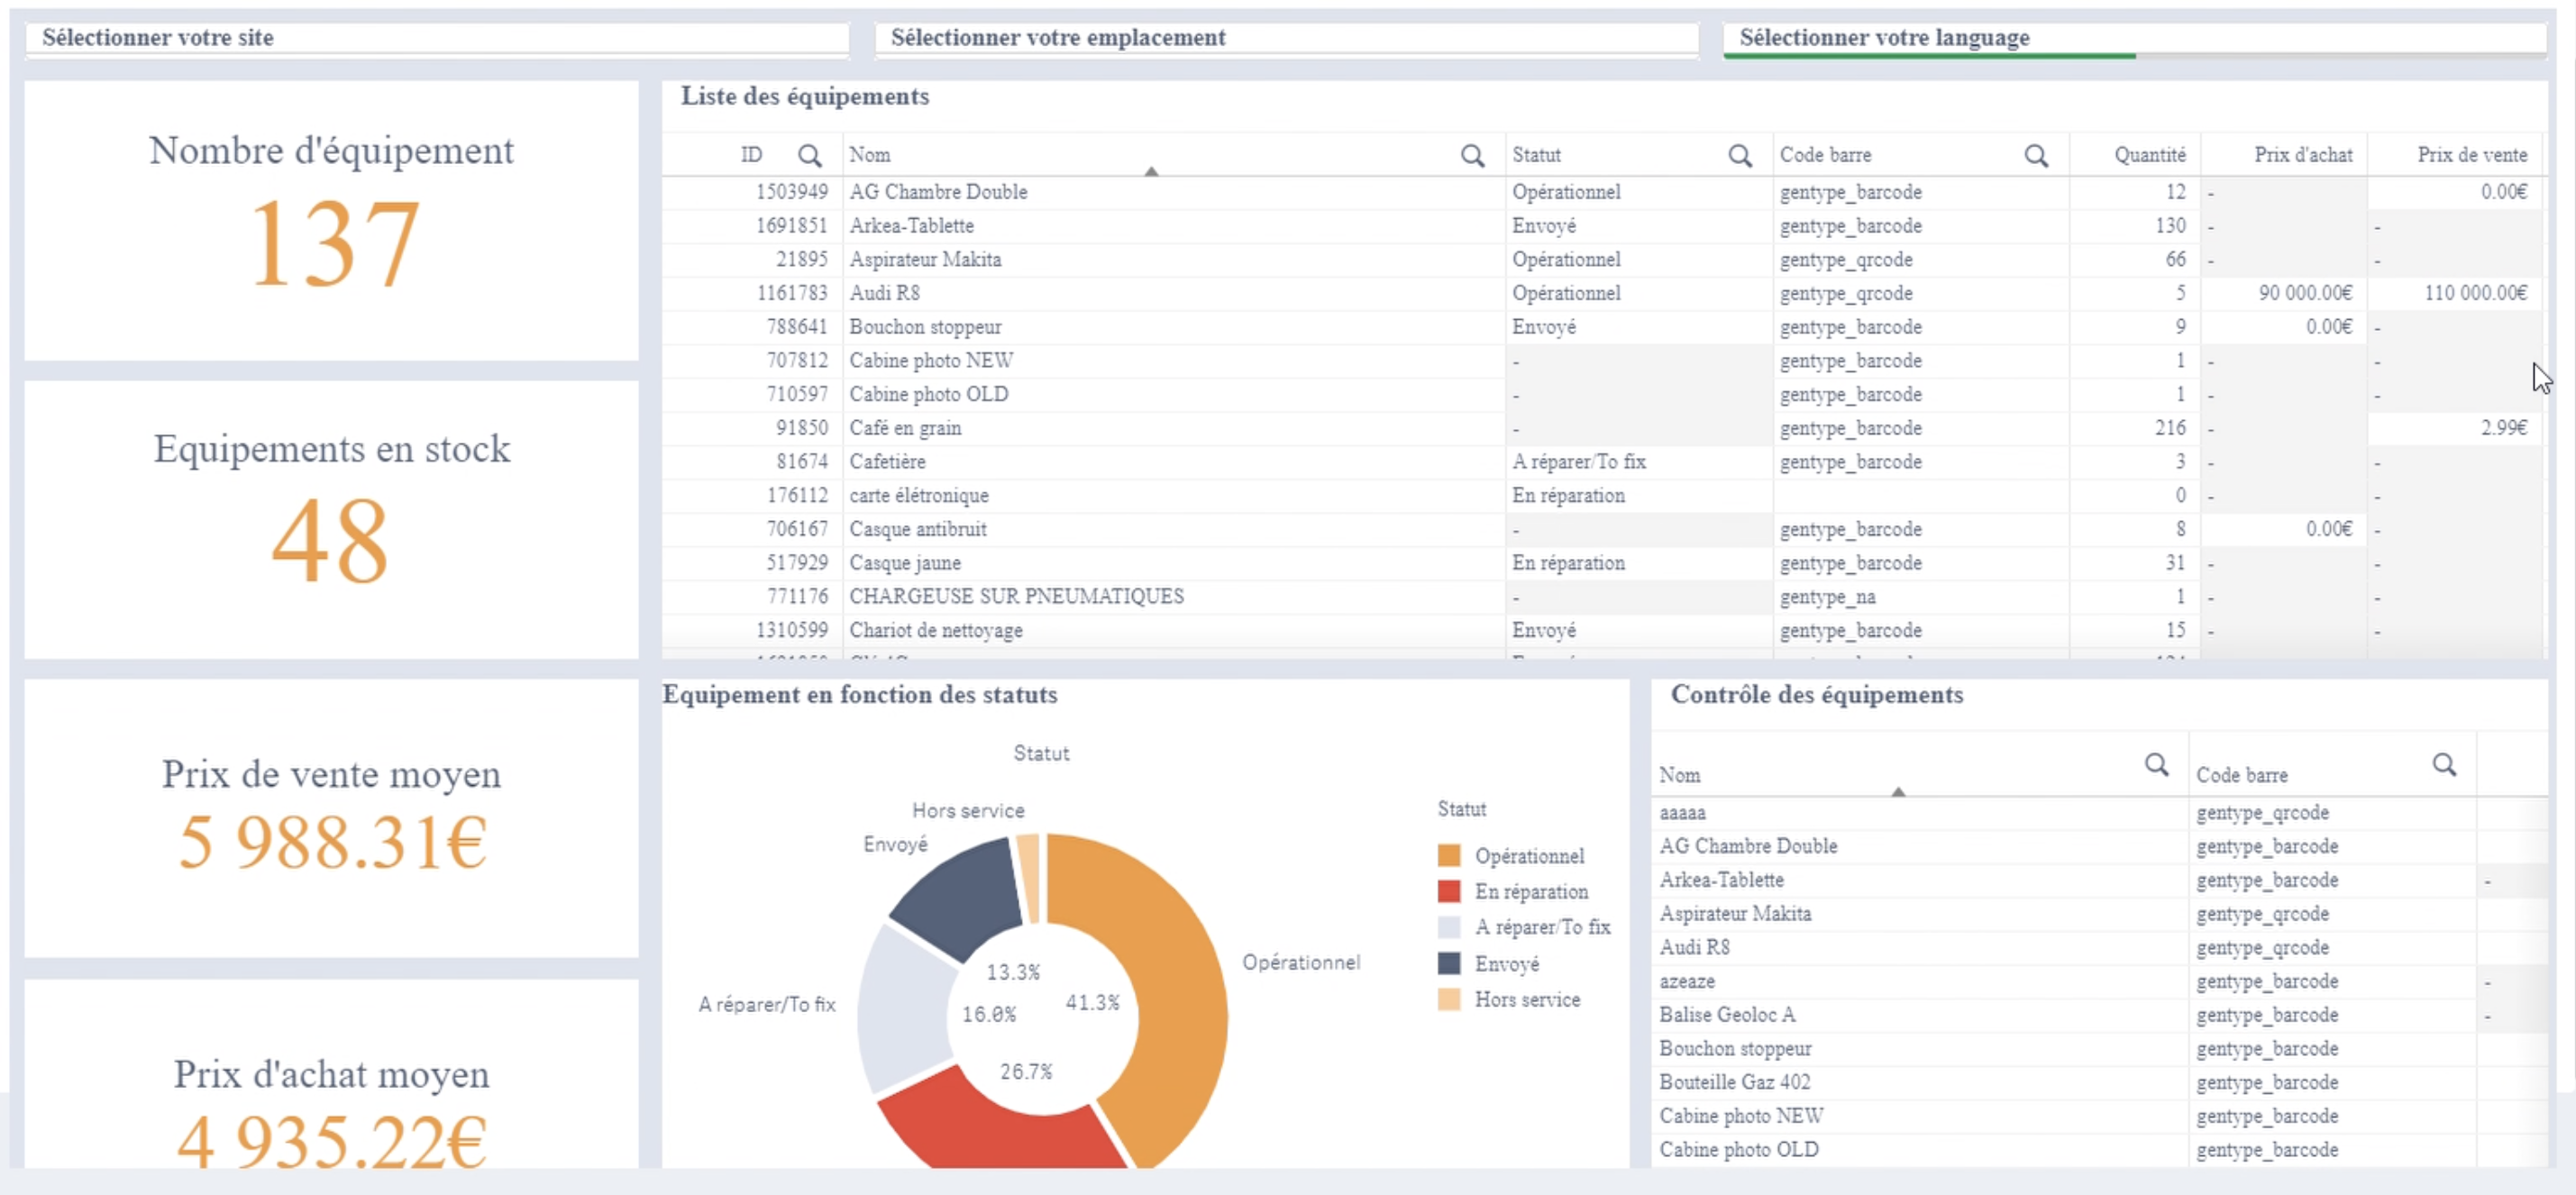Sort equipment list by Prix d'achat

[x=2303, y=155]
